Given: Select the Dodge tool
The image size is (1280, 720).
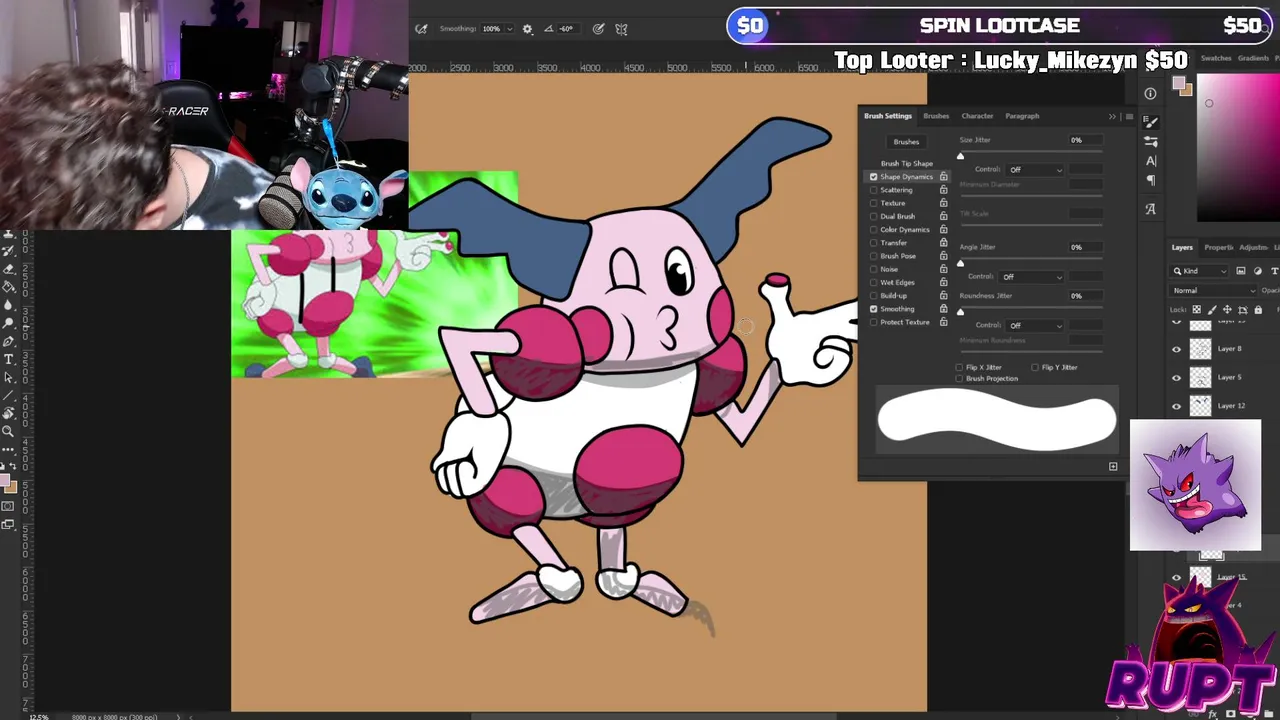Looking at the screenshot, I should click(9, 323).
